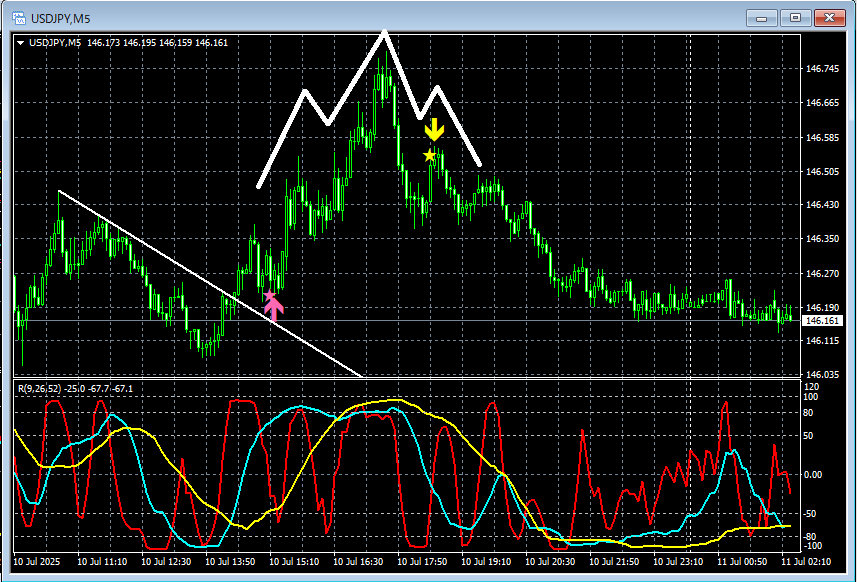Click the USDJPY,M5 title bar text
Image resolution: width=858 pixels, height=582 pixels.
tap(61, 19)
